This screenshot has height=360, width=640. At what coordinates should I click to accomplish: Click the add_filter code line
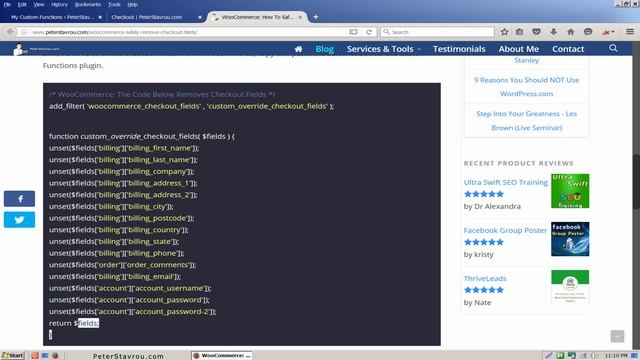click(x=191, y=106)
